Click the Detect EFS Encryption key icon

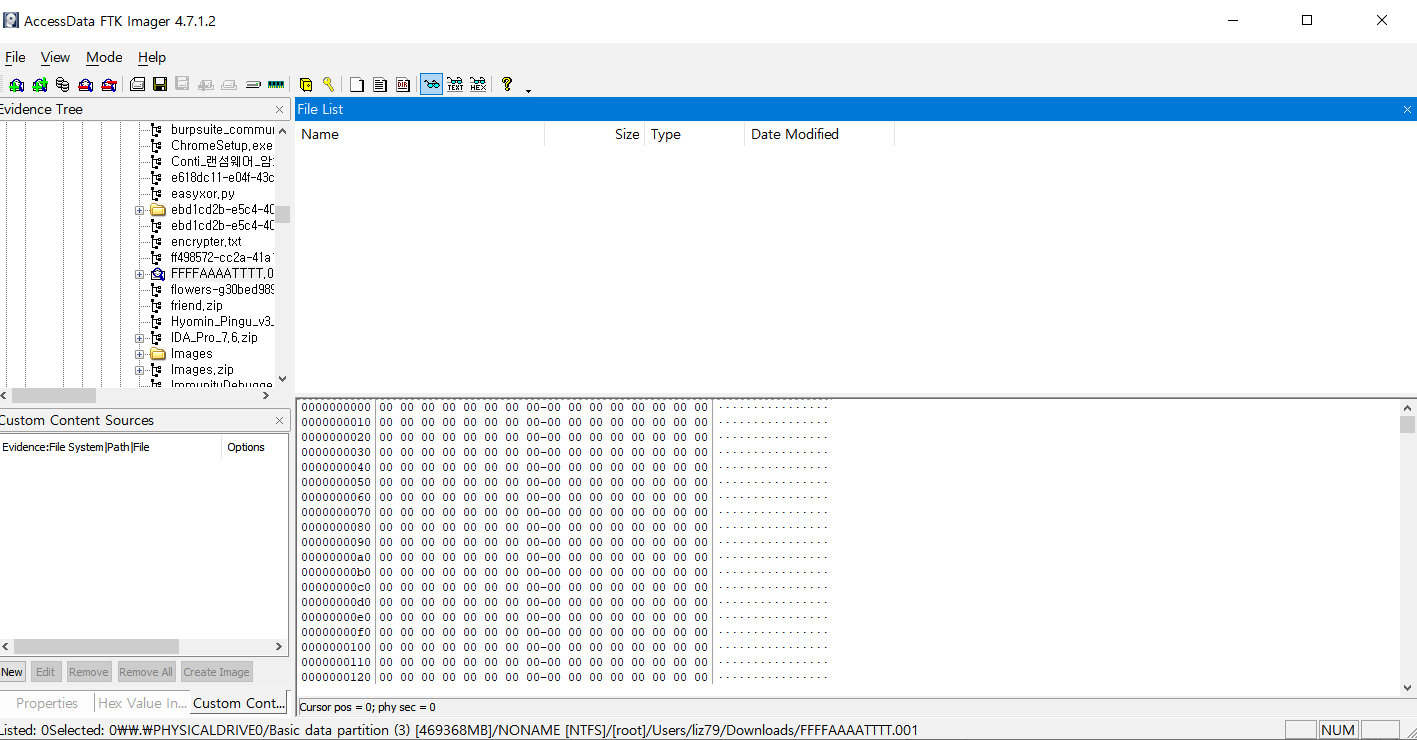[328, 85]
